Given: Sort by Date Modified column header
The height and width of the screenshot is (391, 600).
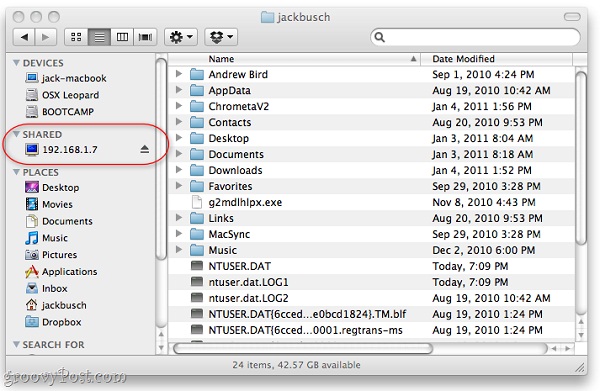Looking at the screenshot, I should [497, 59].
